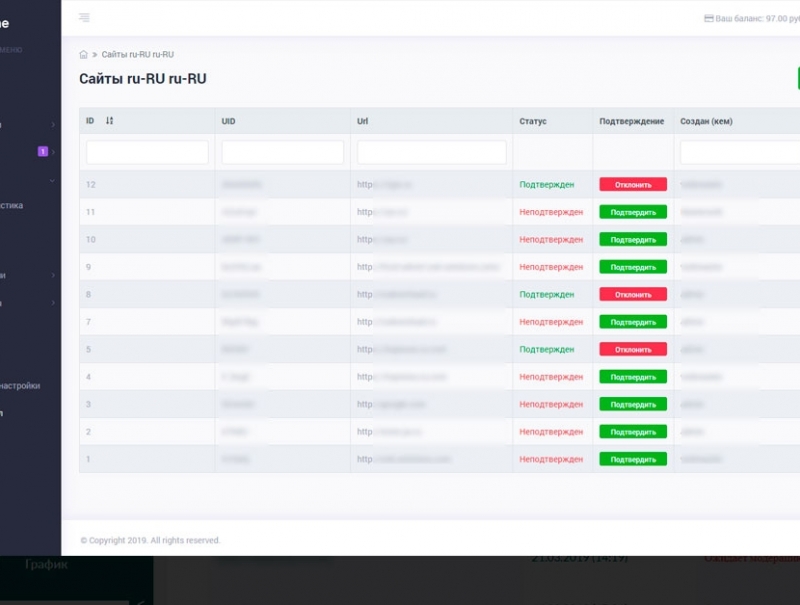Go to home via breadcrumb icon
The height and width of the screenshot is (605, 800).
pos(84,55)
